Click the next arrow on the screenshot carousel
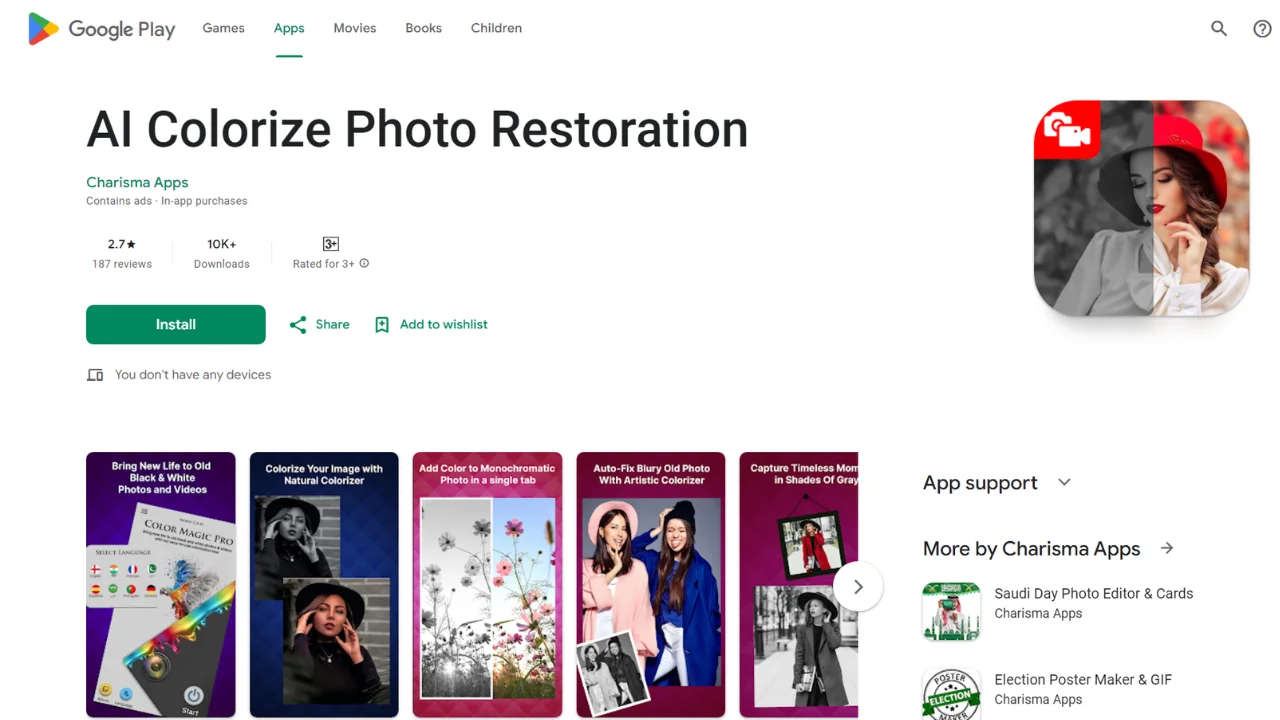Screen dimensions: 1280x720 tap(857, 587)
